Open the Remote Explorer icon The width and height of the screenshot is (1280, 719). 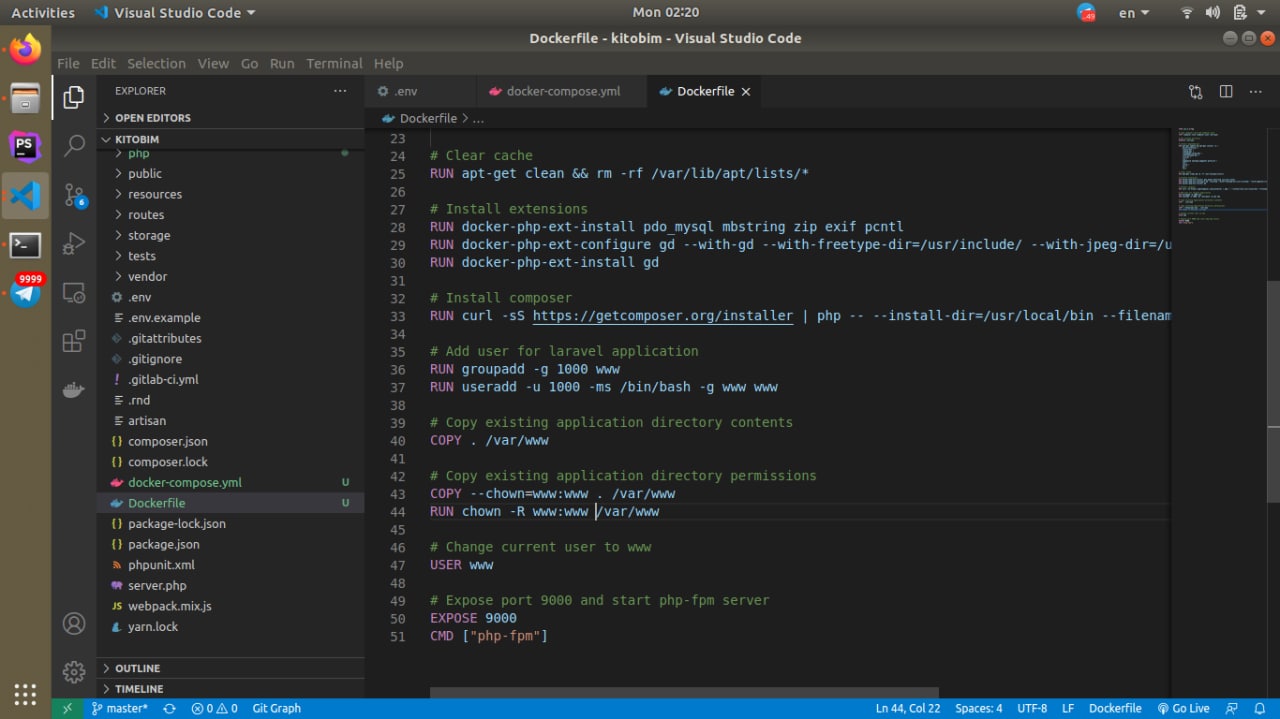74,293
